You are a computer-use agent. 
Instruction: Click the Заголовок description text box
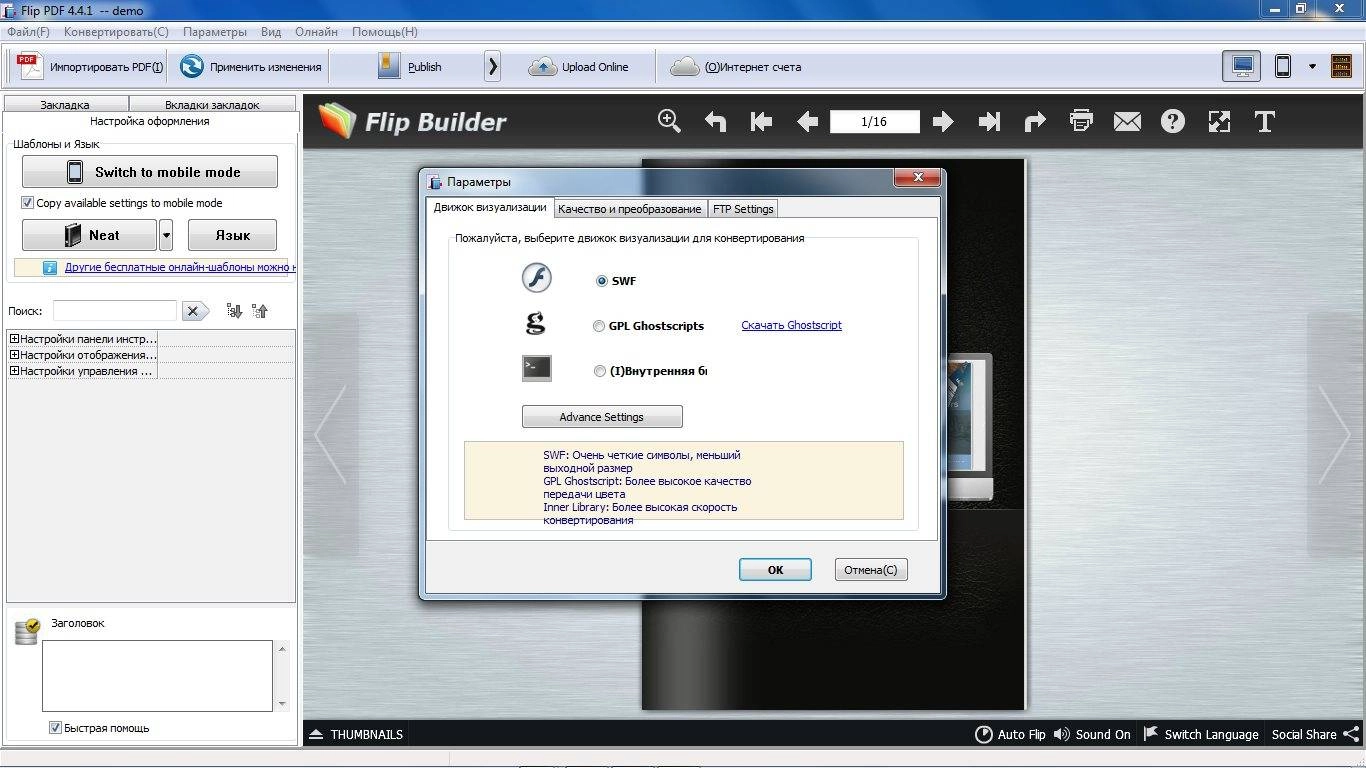[x=157, y=676]
